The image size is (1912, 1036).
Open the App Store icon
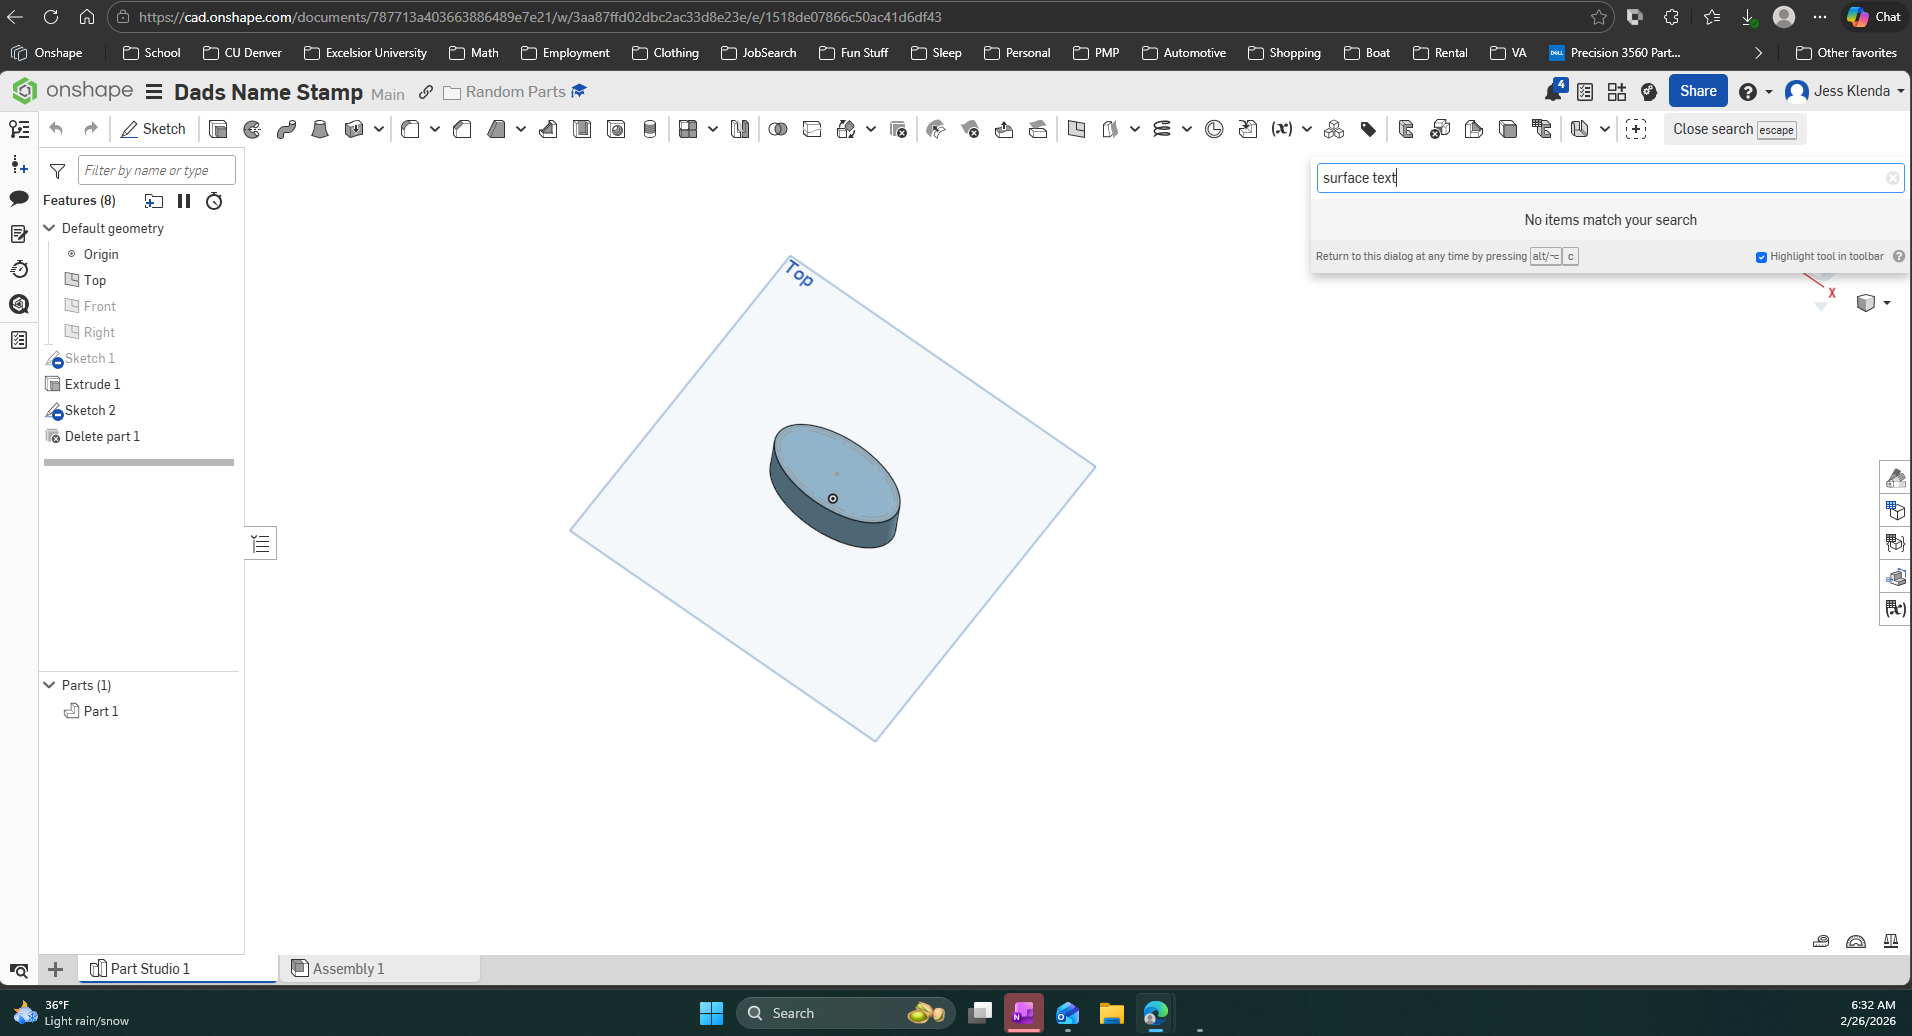tap(1617, 92)
